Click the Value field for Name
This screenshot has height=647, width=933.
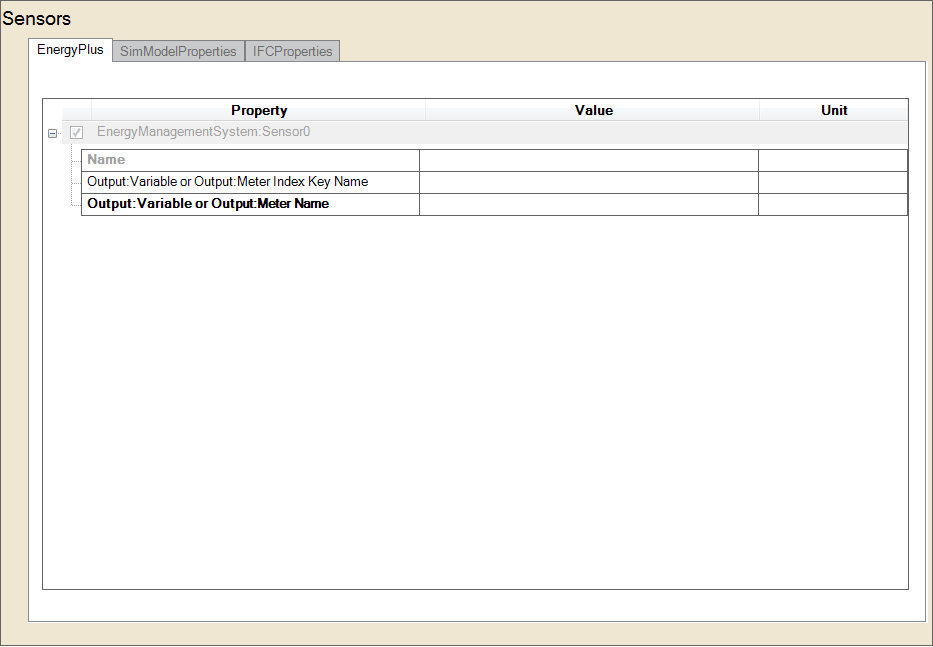point(588,160)
